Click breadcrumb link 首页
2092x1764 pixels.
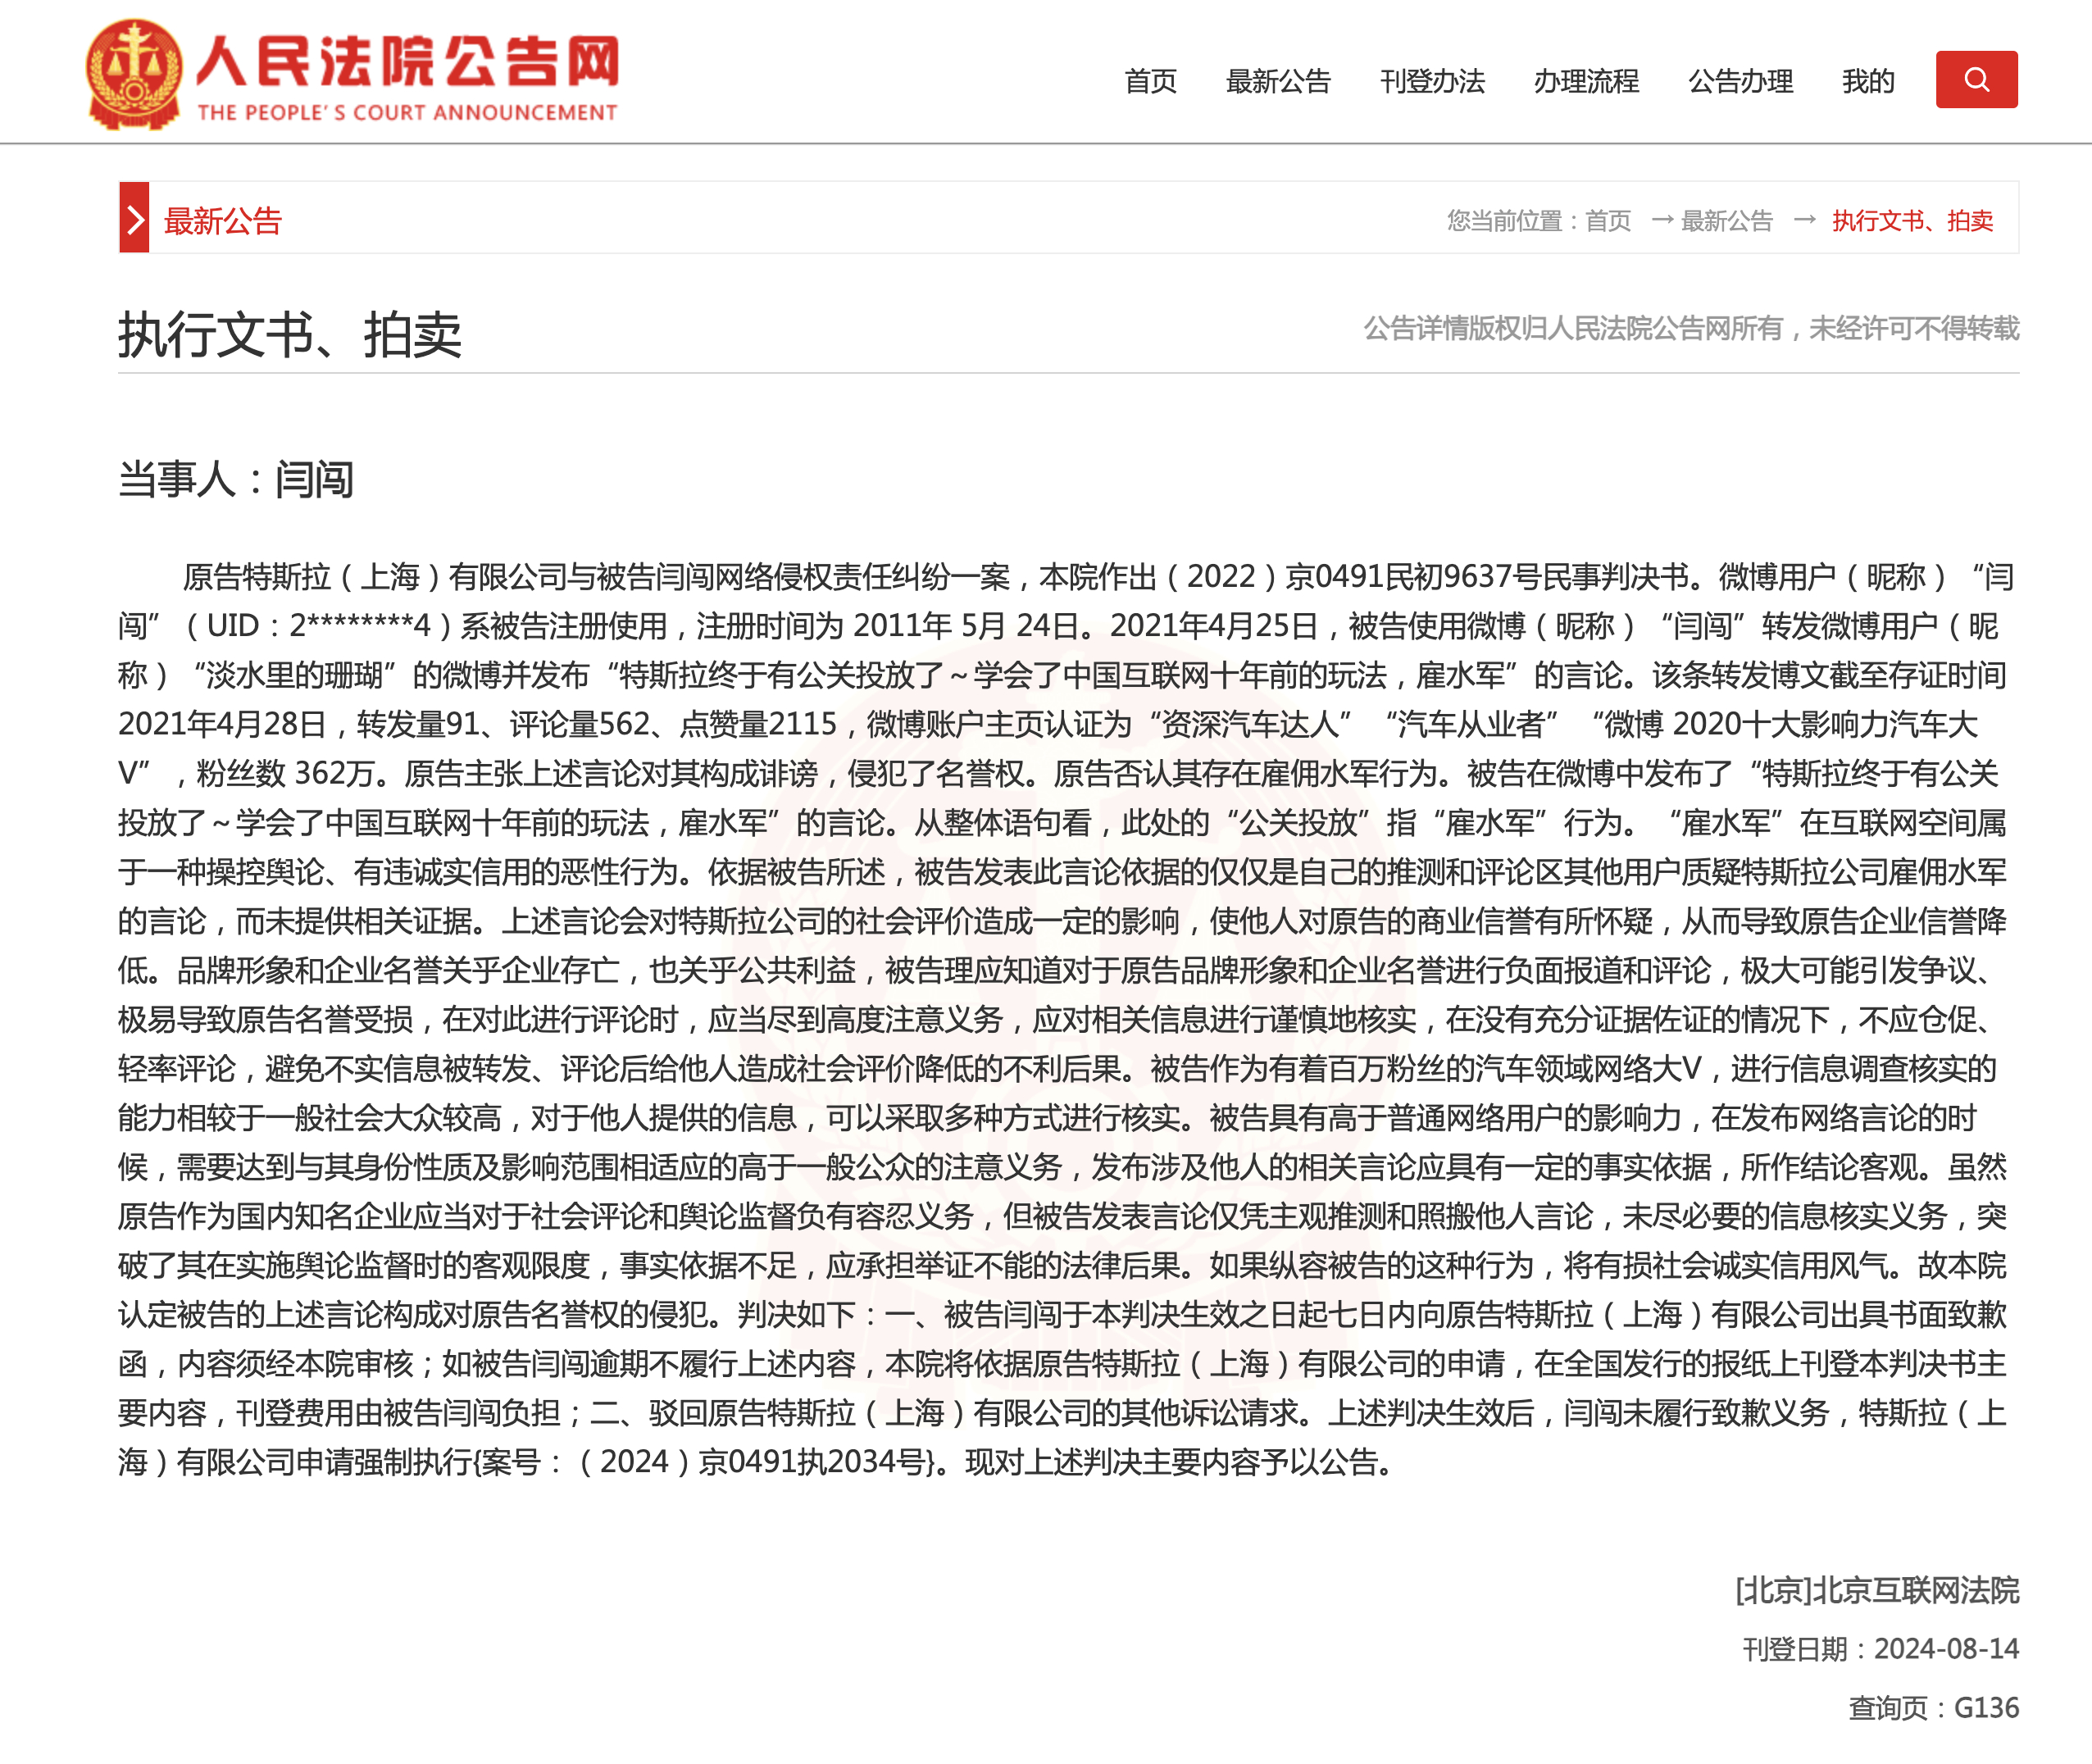tap(1608, 220)
